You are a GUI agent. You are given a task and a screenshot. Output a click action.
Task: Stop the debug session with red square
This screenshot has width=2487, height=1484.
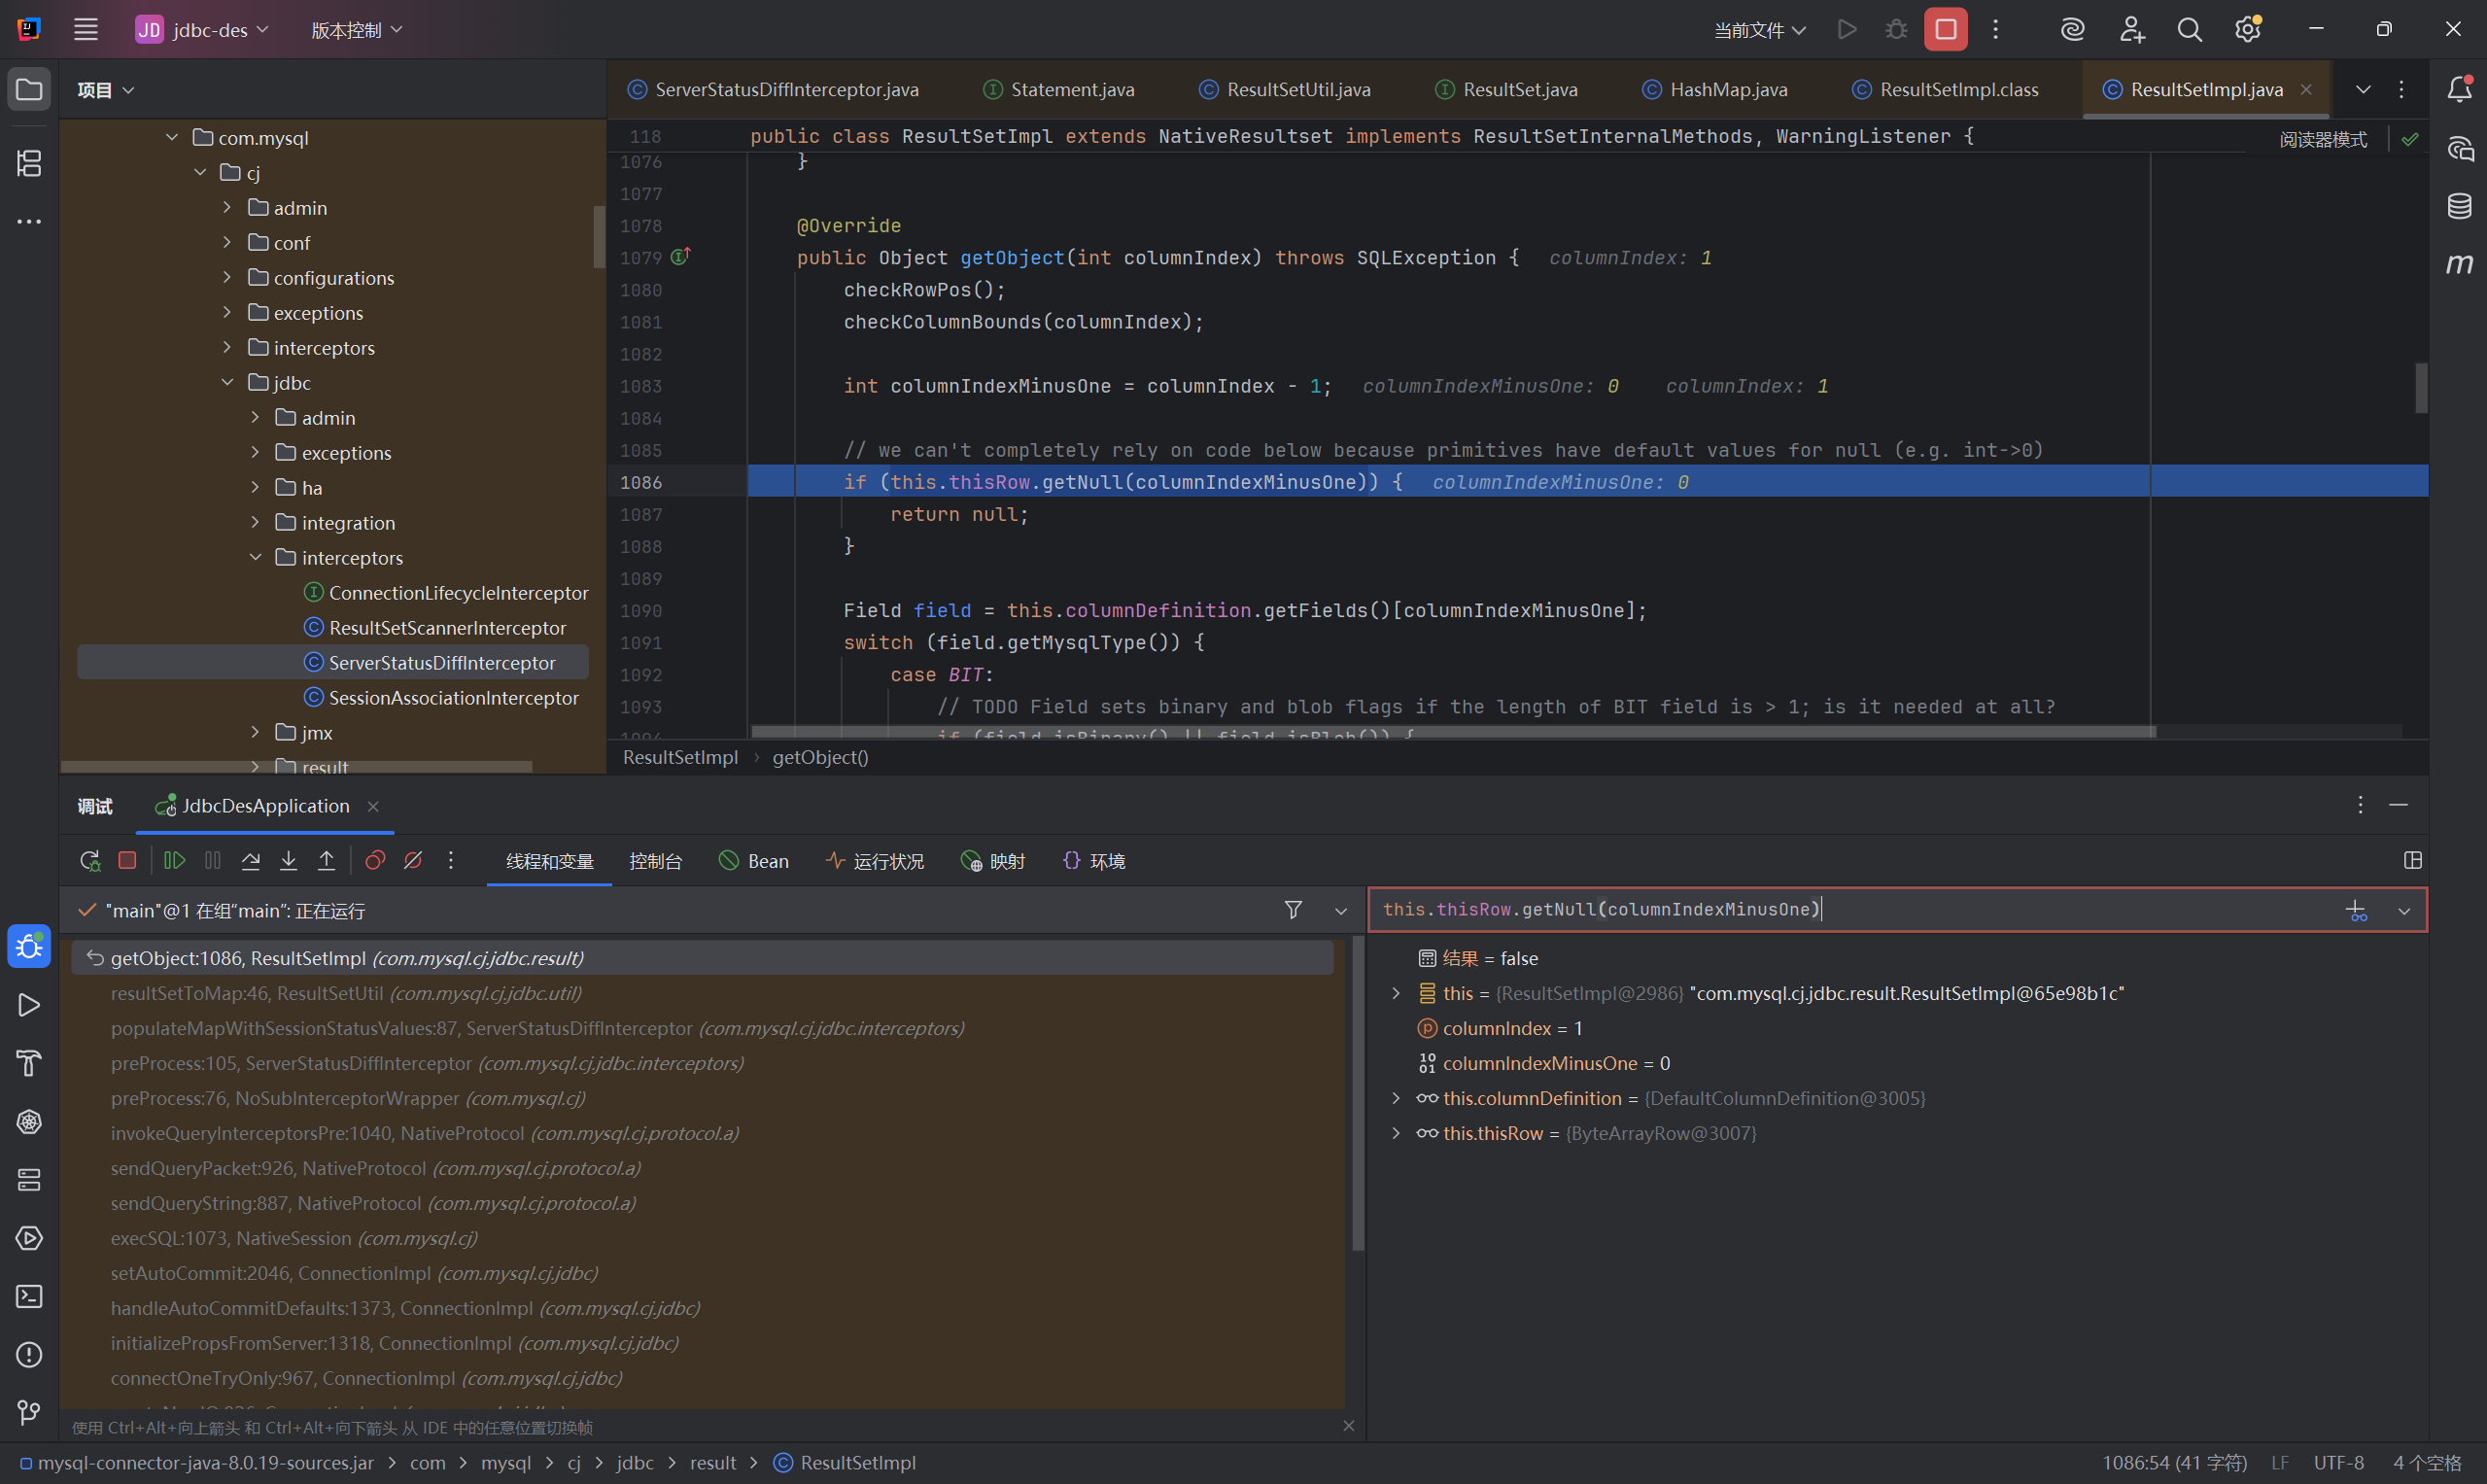point(127,860)
